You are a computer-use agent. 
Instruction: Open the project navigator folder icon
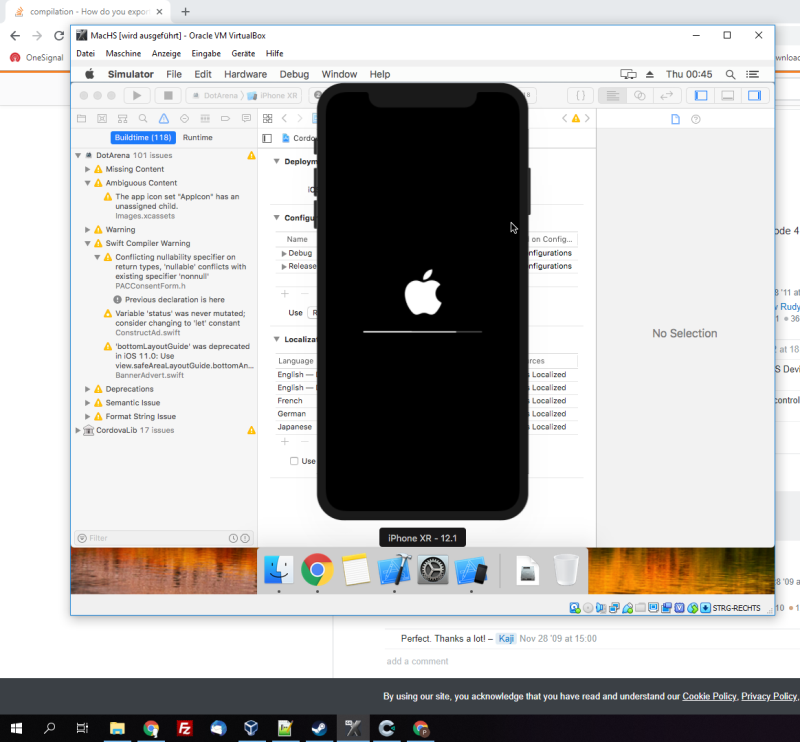coord(82,118)
